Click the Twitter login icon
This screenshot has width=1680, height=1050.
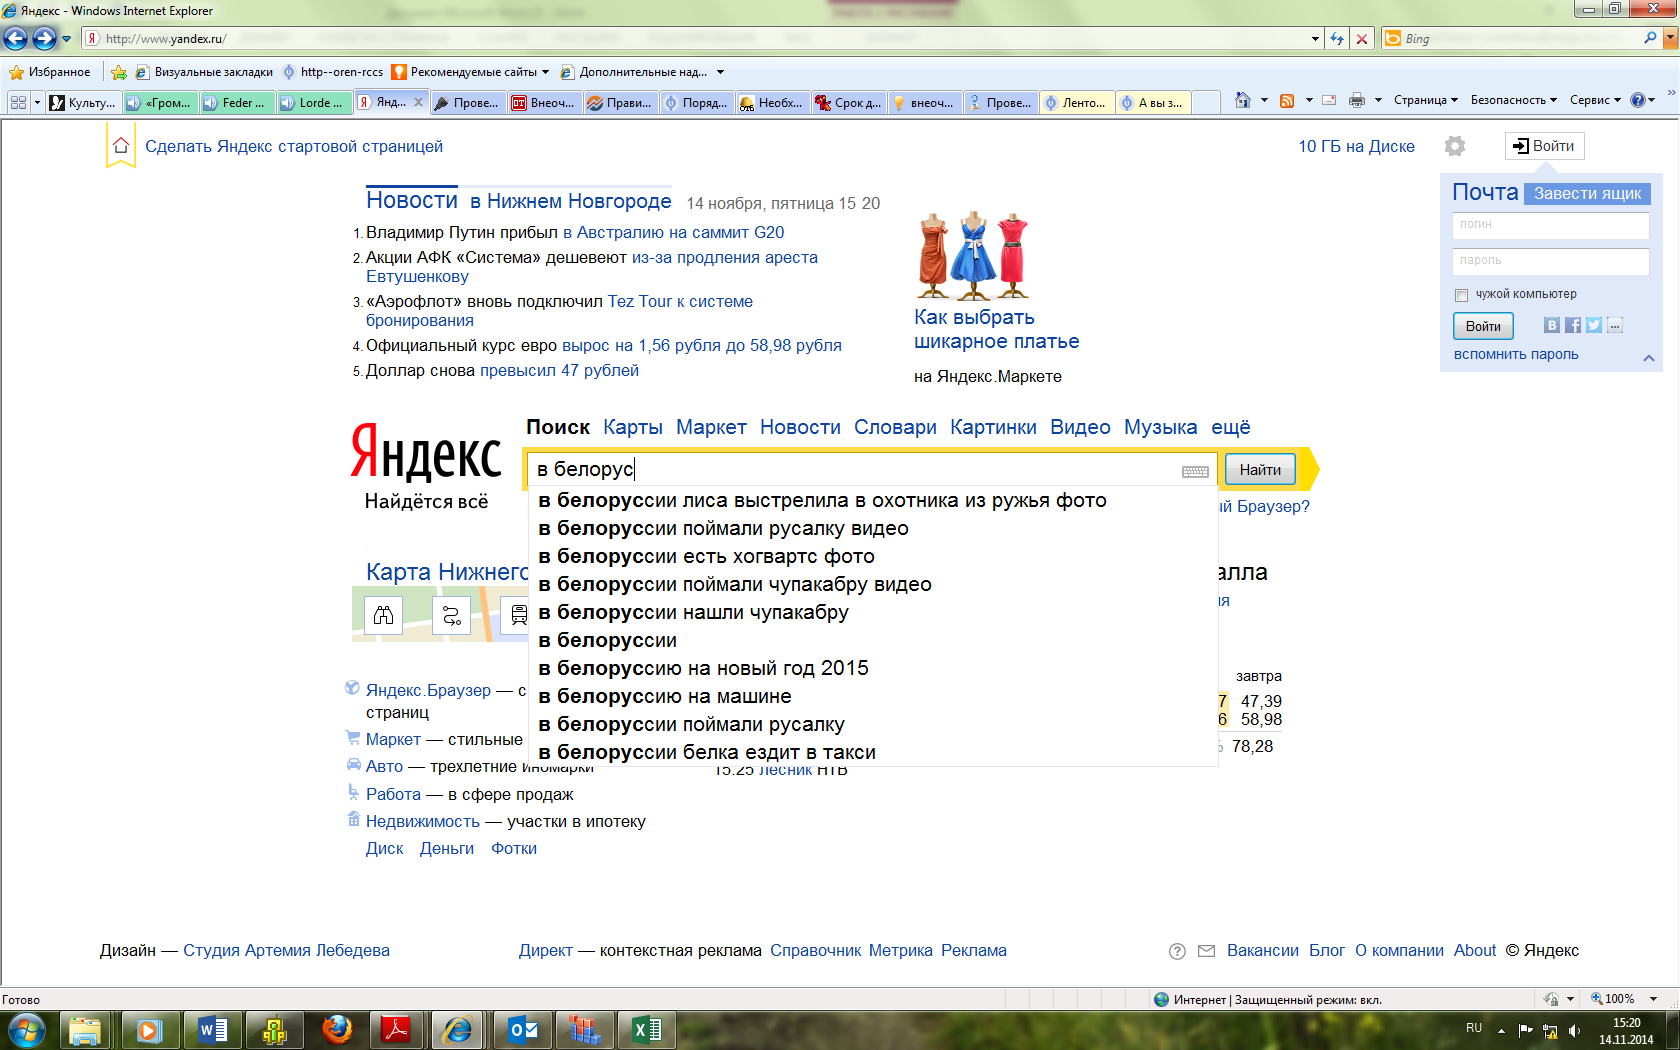1594,325
